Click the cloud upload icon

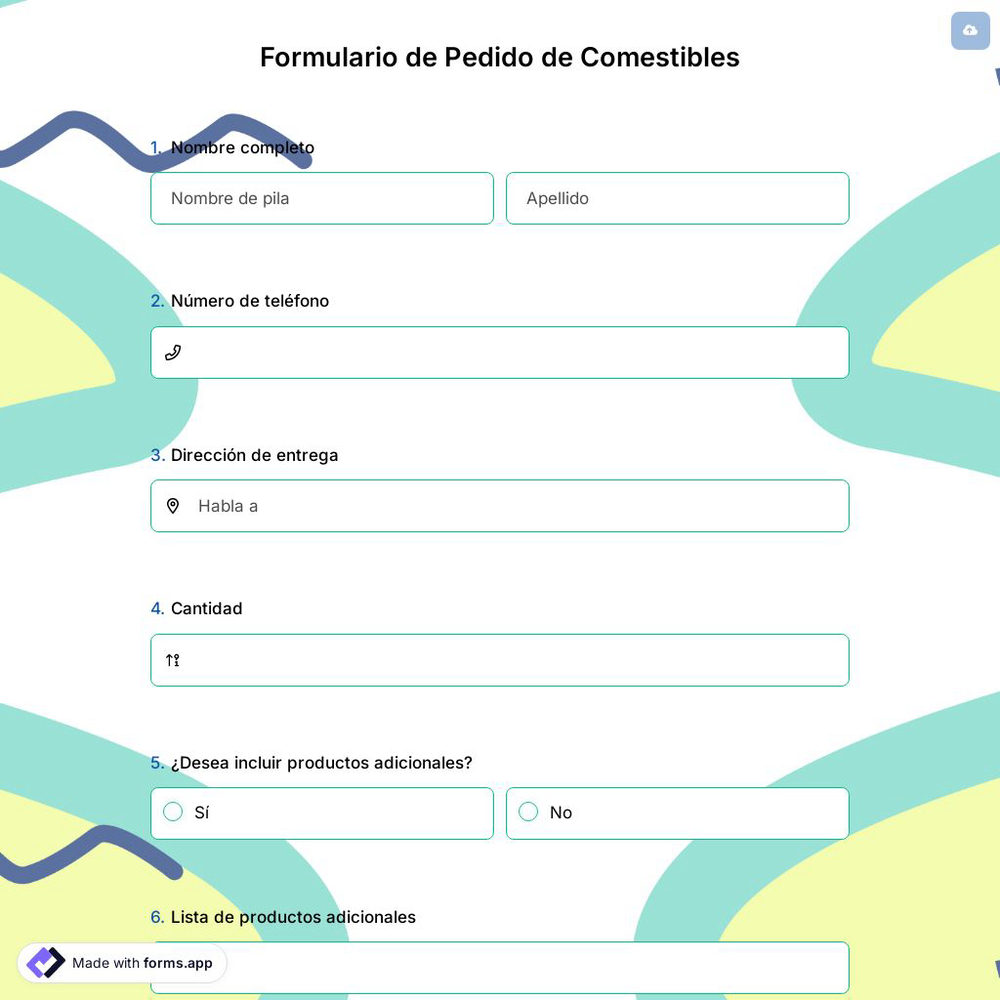click(x=970, y=31)
